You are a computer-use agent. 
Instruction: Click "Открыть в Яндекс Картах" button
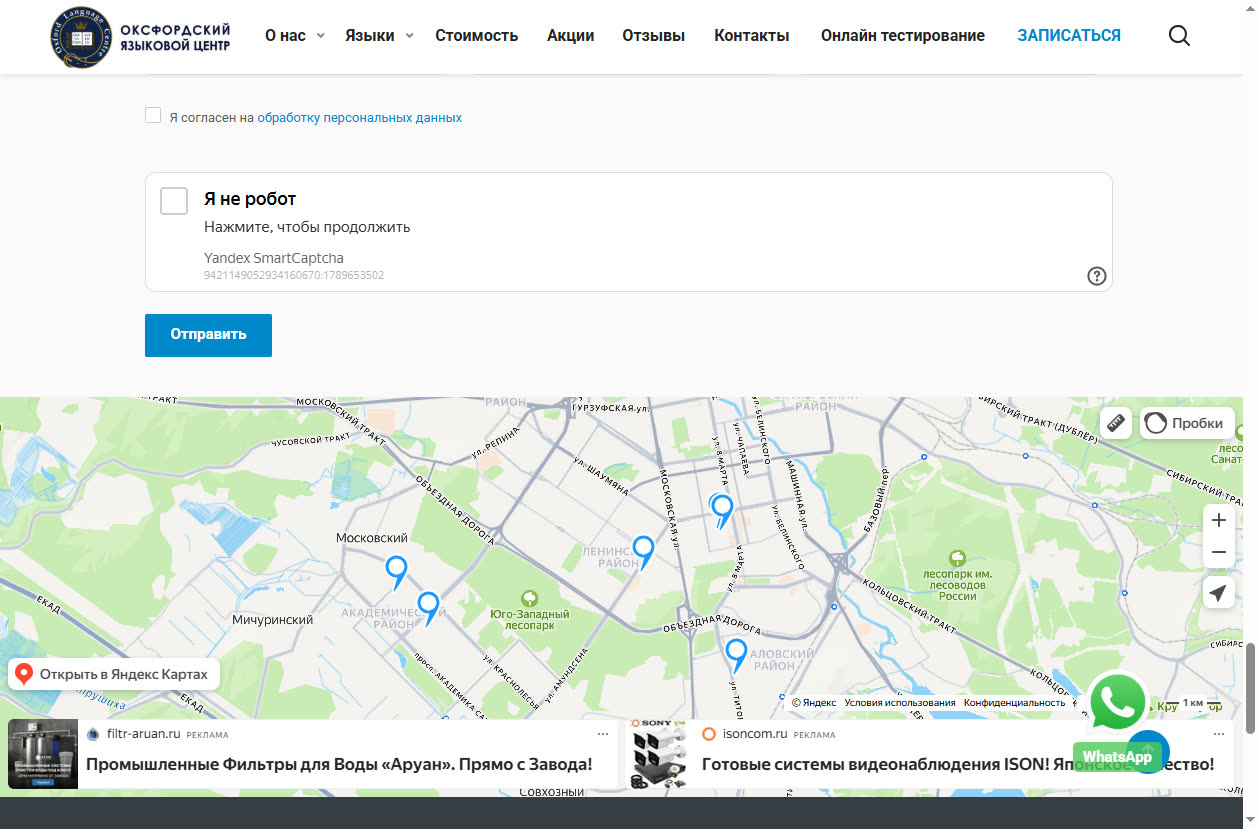[114, 674]
